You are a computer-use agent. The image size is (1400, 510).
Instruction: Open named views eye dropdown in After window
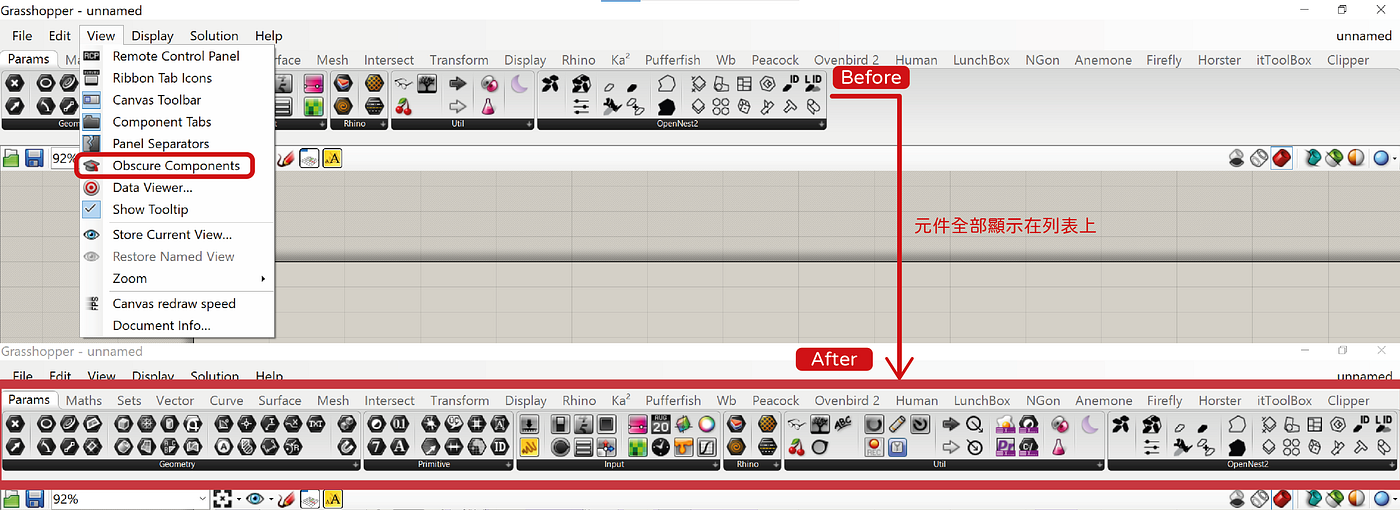coord(271,499)
